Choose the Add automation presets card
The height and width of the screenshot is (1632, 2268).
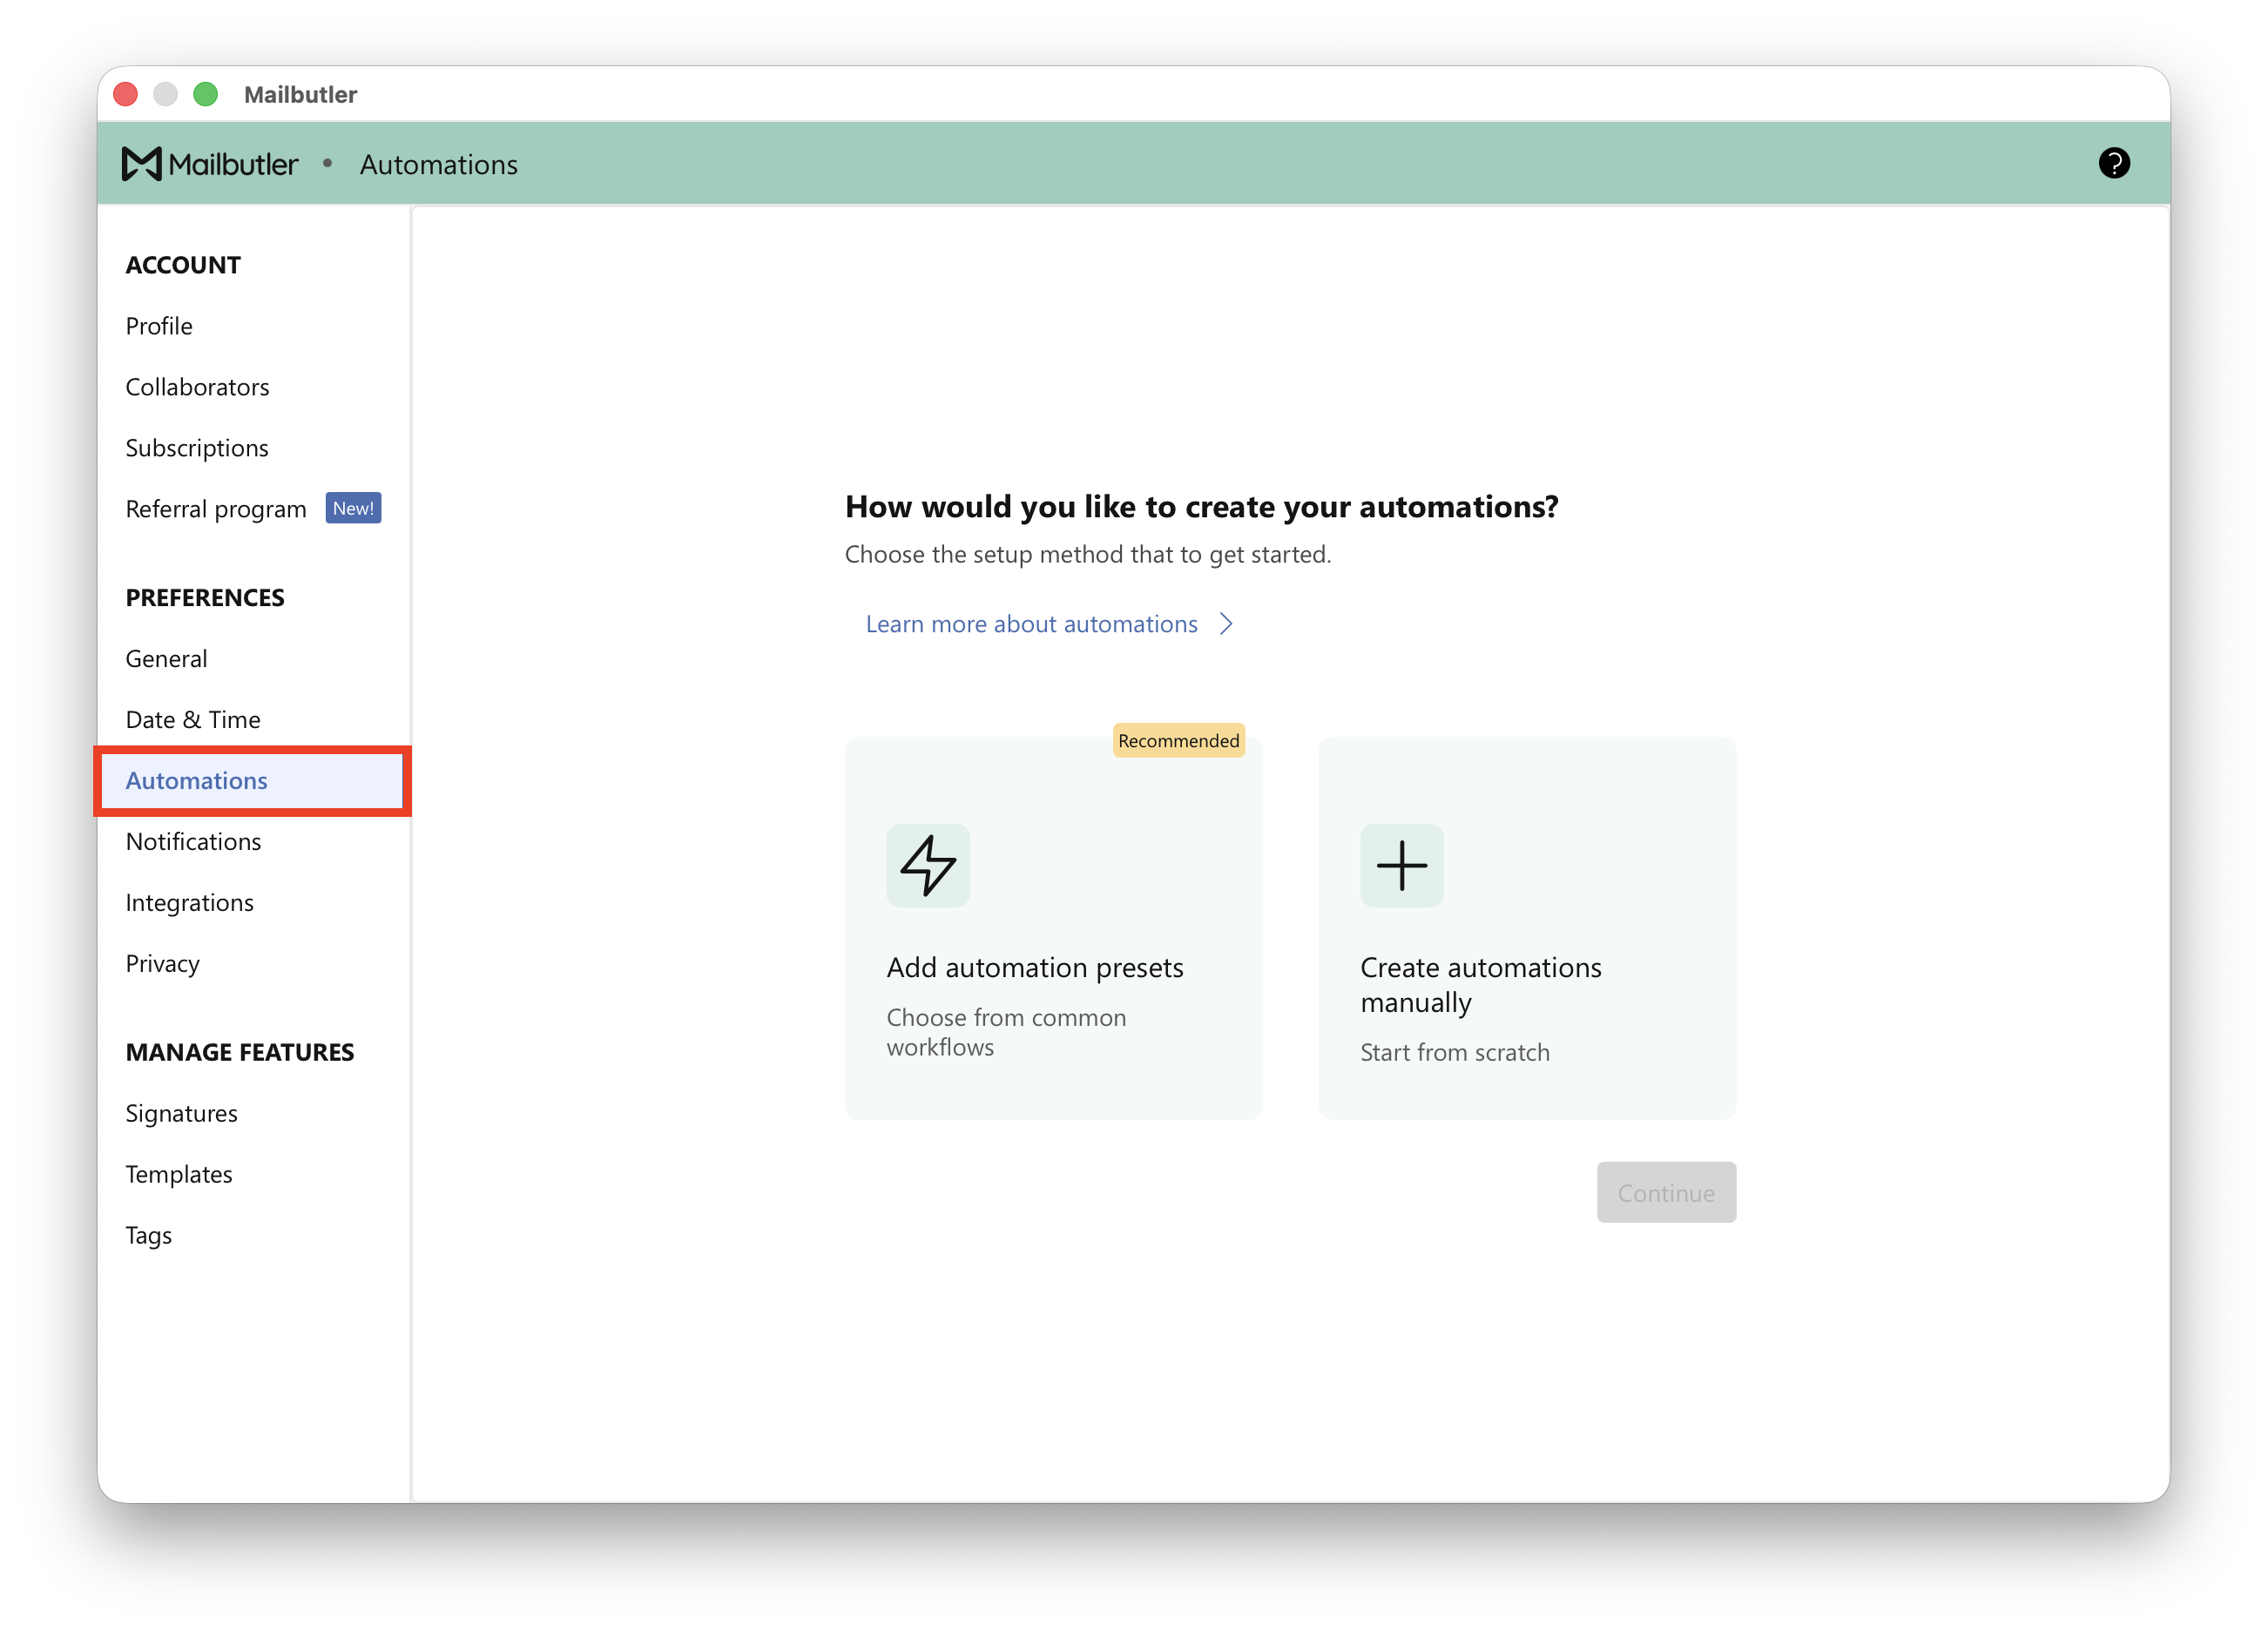pyautogui.click(x=1053, y=928)
